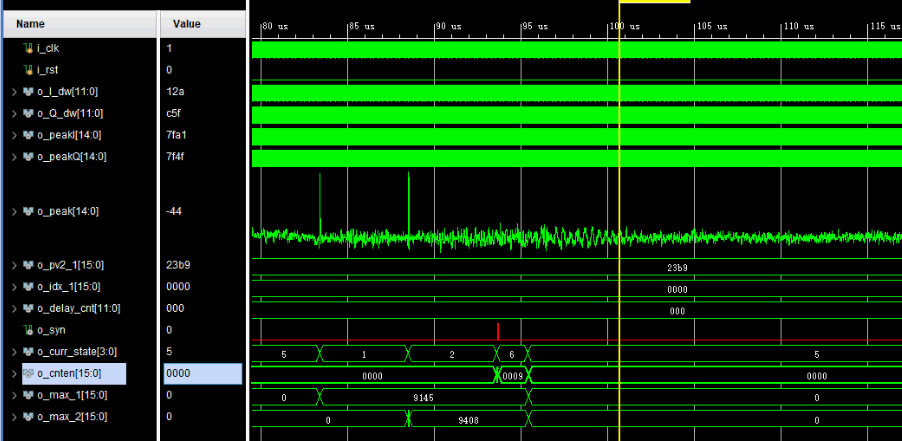Viewport: 902px width, 441px height.
Task: Expand the o_pv2_1[15:0] bus
Action: (x=14, y=265)
